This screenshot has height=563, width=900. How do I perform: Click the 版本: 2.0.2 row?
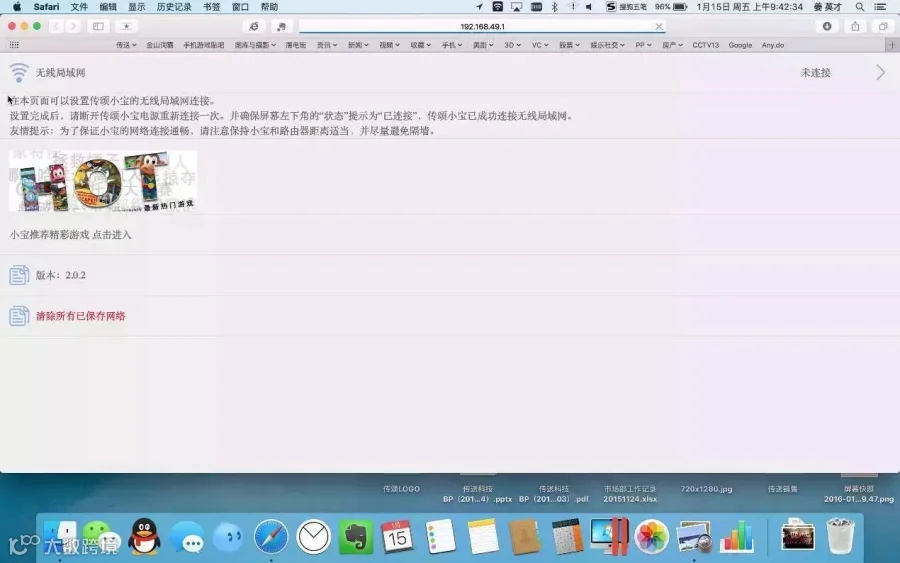coord(450,275)
